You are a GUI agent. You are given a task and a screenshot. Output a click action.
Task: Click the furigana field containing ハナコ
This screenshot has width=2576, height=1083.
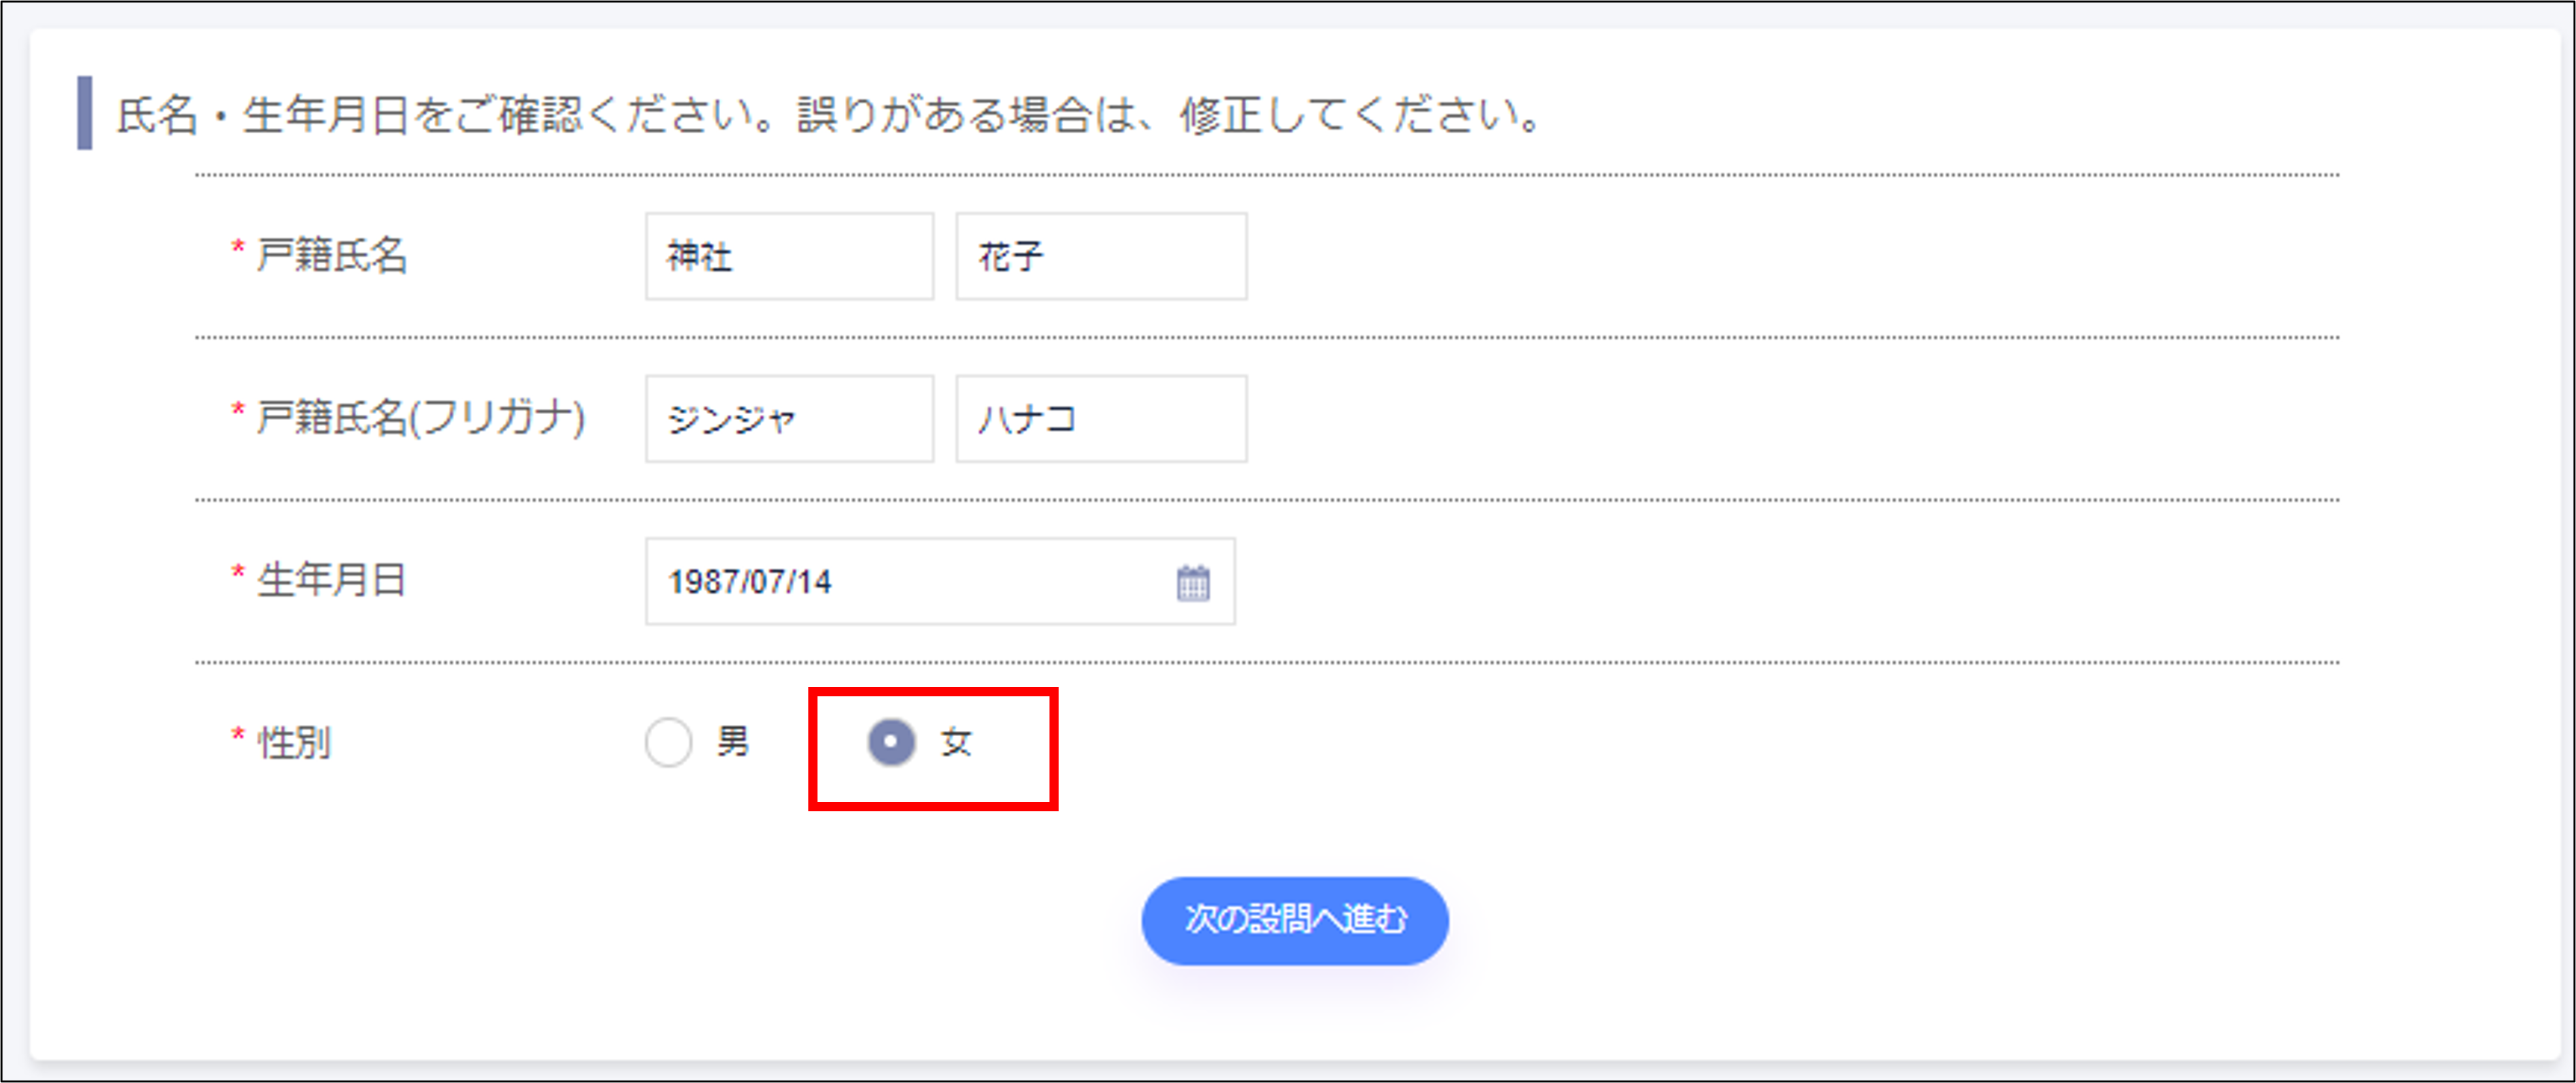coord(1101,419)
